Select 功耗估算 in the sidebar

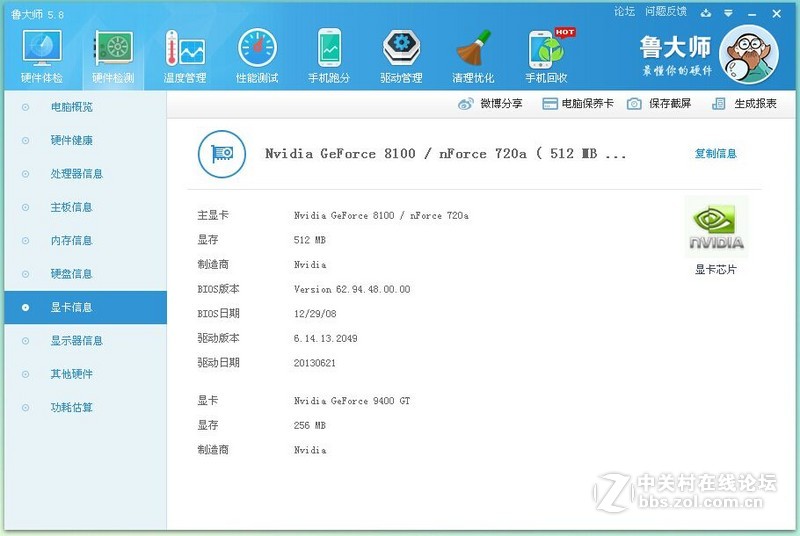pyautogui.click(x=86, y=407)
